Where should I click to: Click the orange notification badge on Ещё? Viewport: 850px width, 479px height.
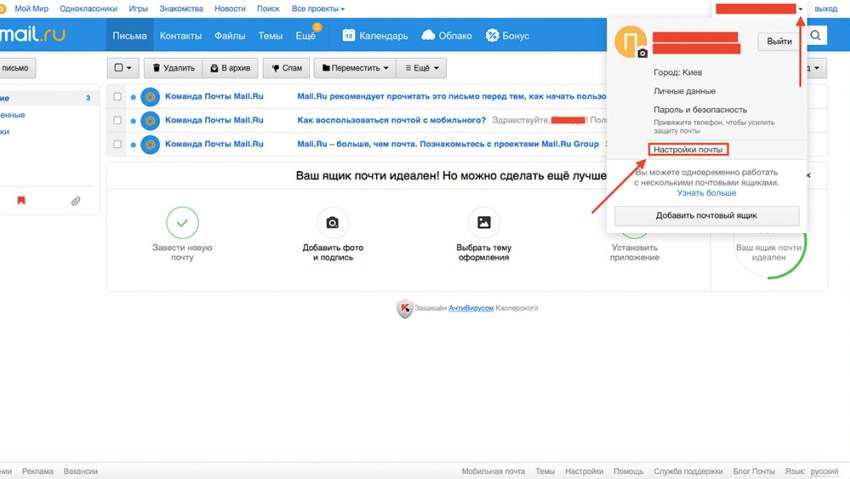[317, 27]
